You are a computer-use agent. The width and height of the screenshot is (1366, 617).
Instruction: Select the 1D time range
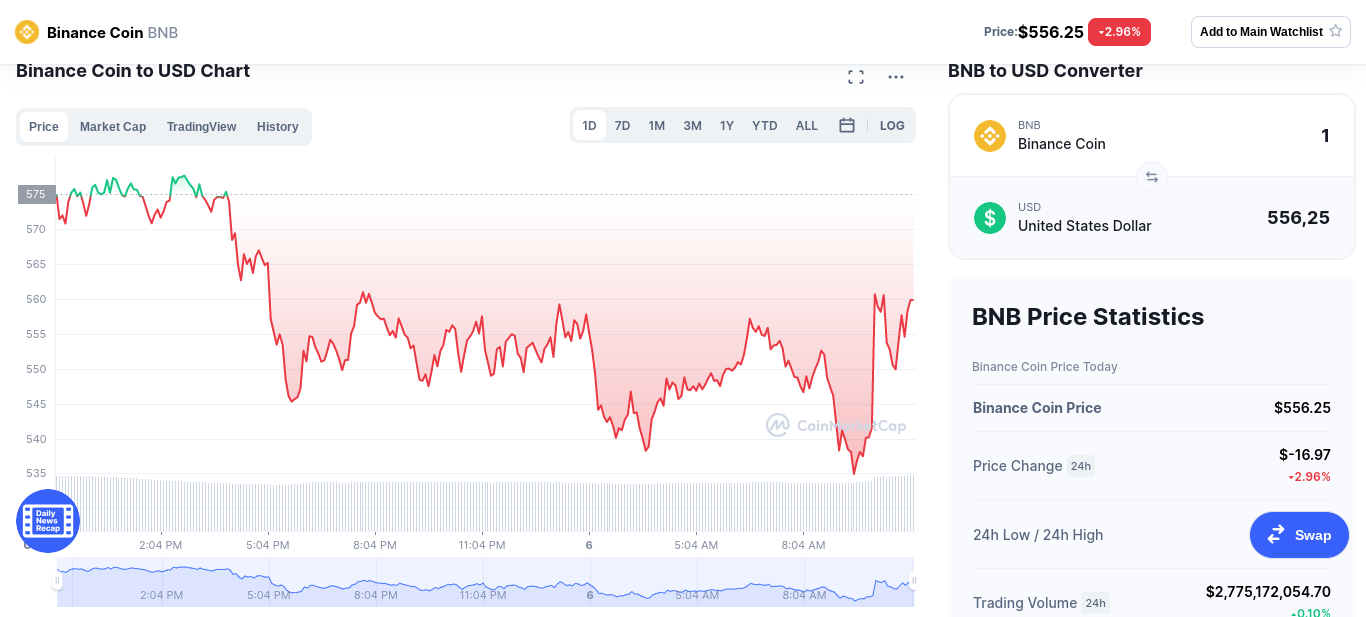[x=590, y=126]
